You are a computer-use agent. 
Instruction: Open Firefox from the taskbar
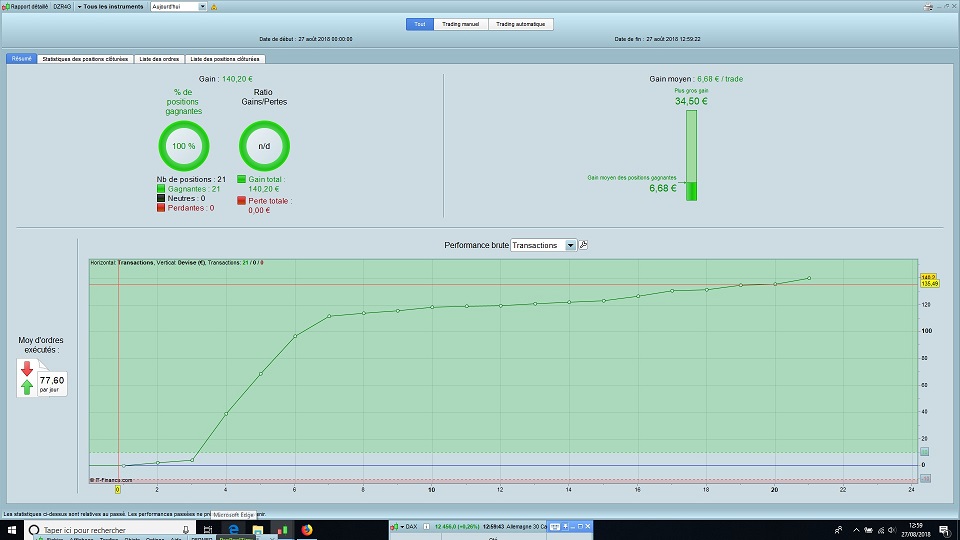[307, 530]
